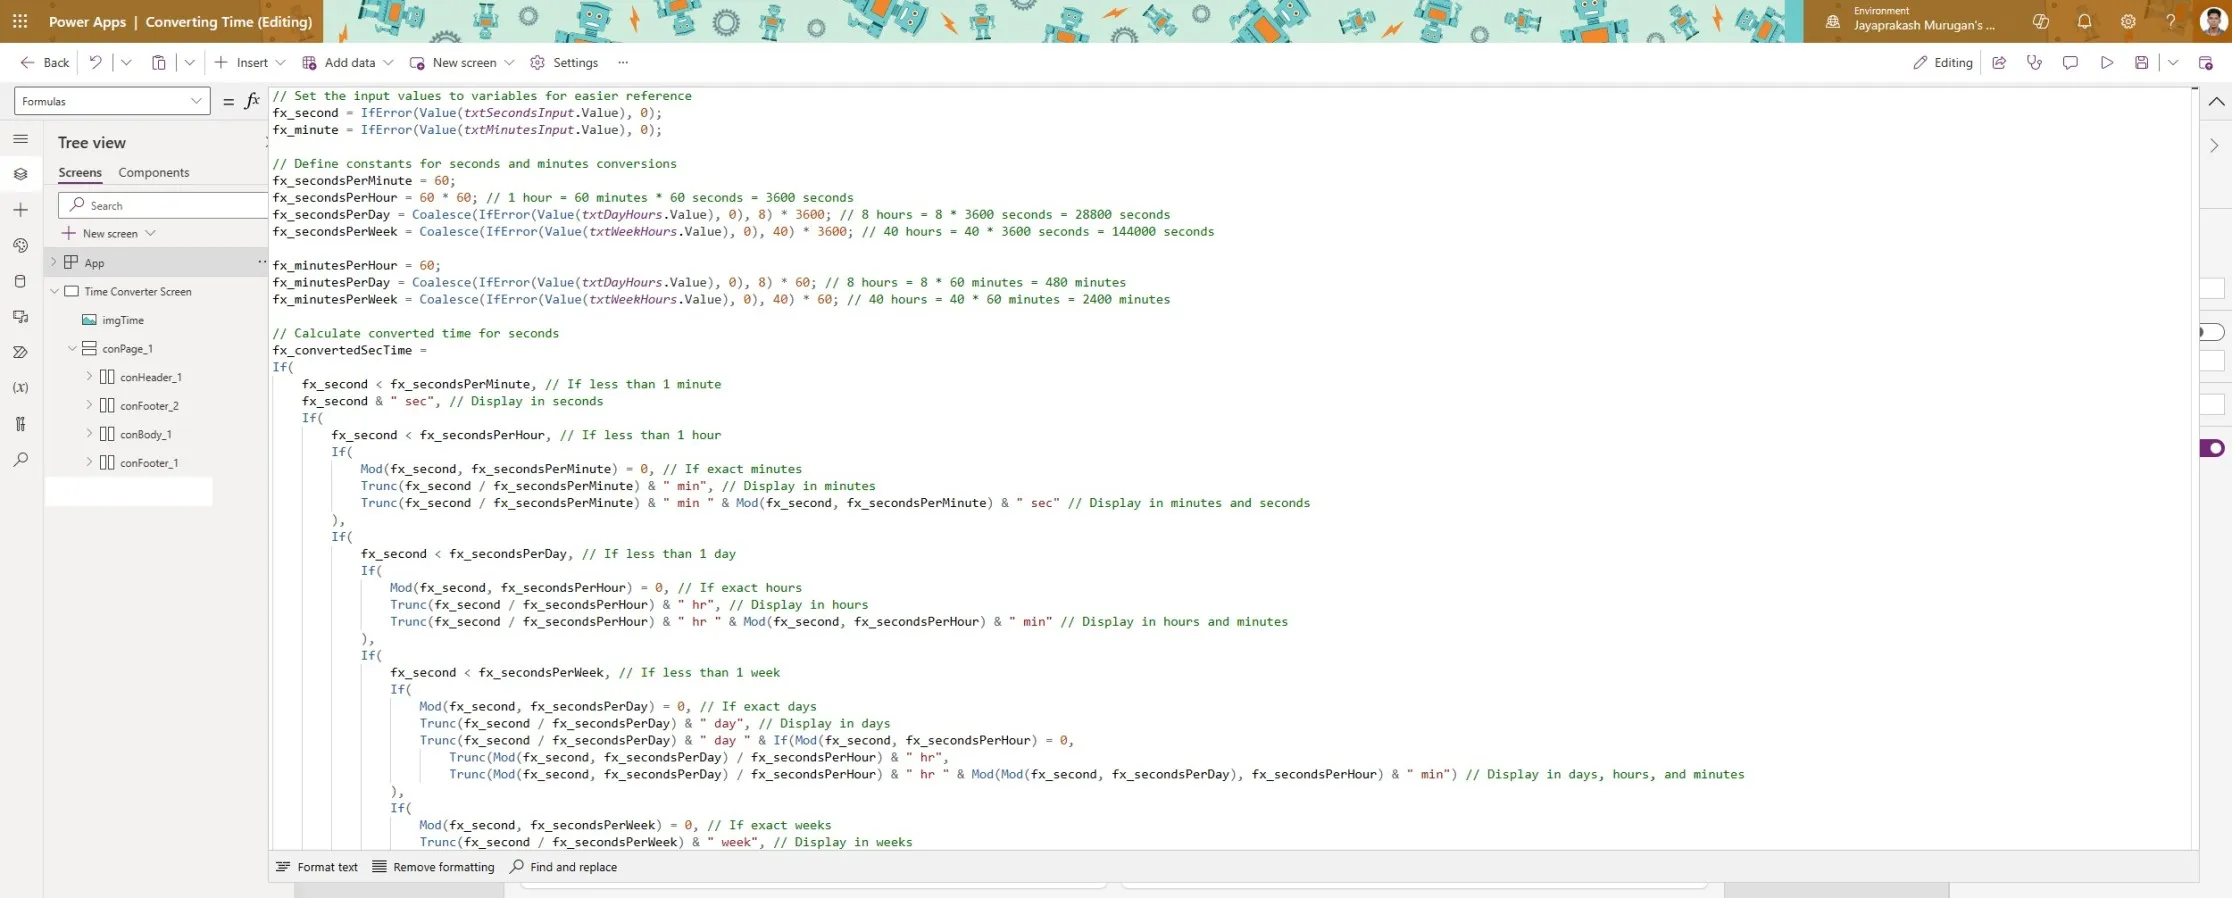
Task: Open the App checker stethoscope icon
Action: 2034,63
